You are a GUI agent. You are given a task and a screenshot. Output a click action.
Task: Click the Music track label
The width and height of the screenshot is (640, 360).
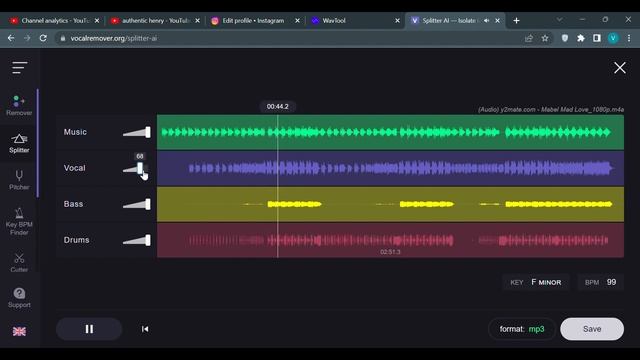(75, 132)
